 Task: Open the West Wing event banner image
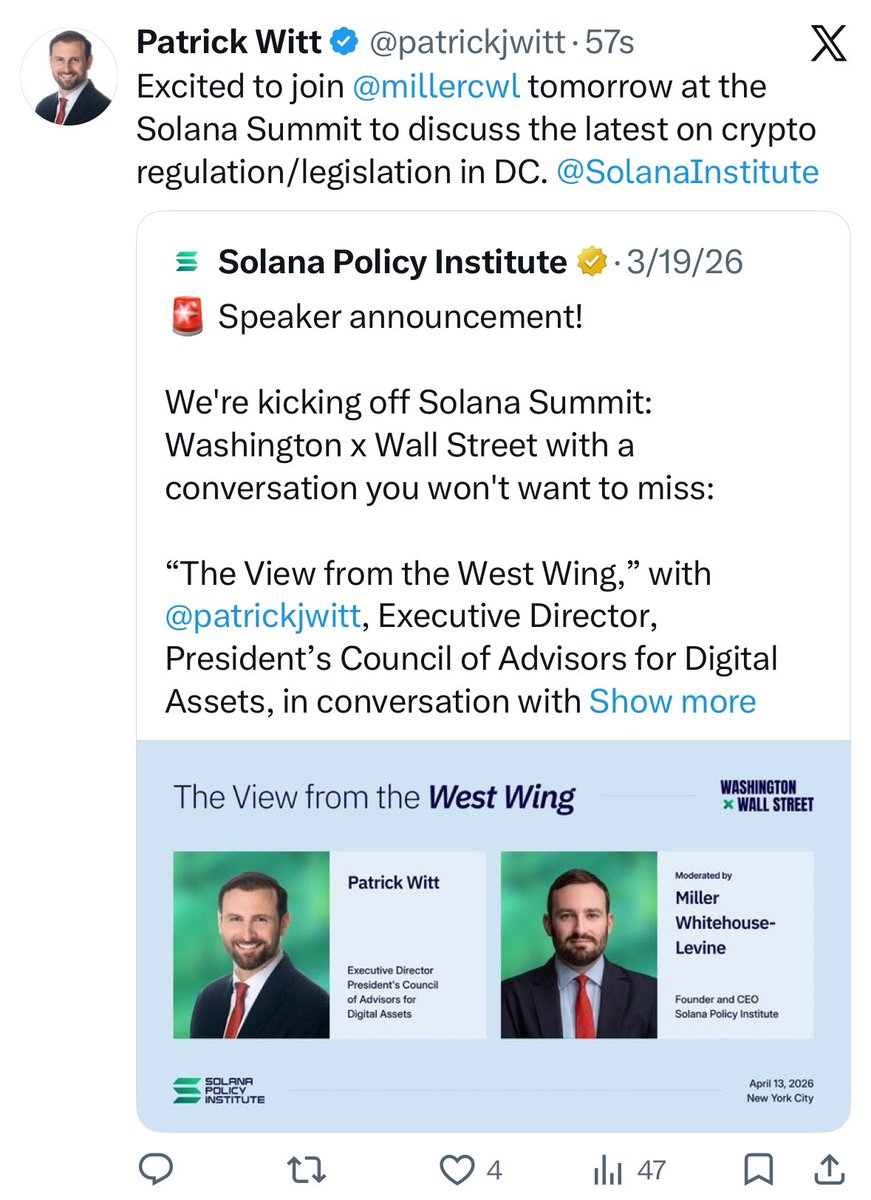coord(493,935)
